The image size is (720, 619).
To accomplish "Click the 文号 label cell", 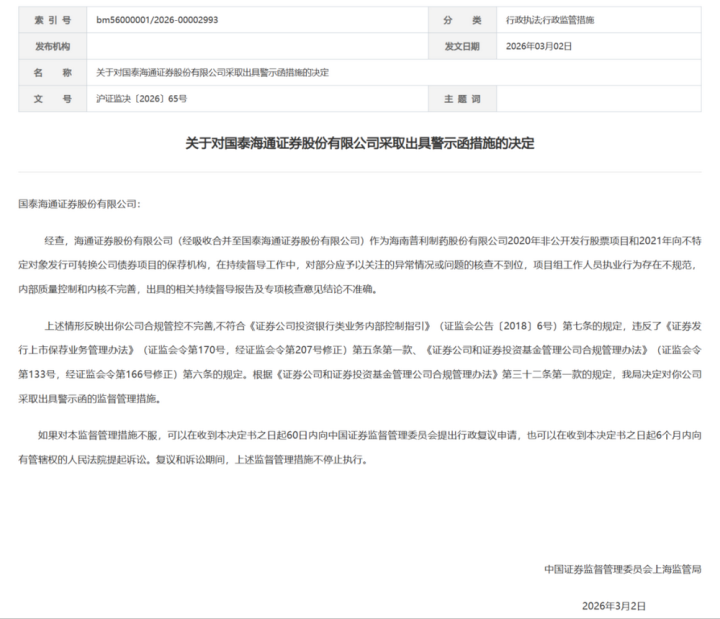I will [52, 98].
